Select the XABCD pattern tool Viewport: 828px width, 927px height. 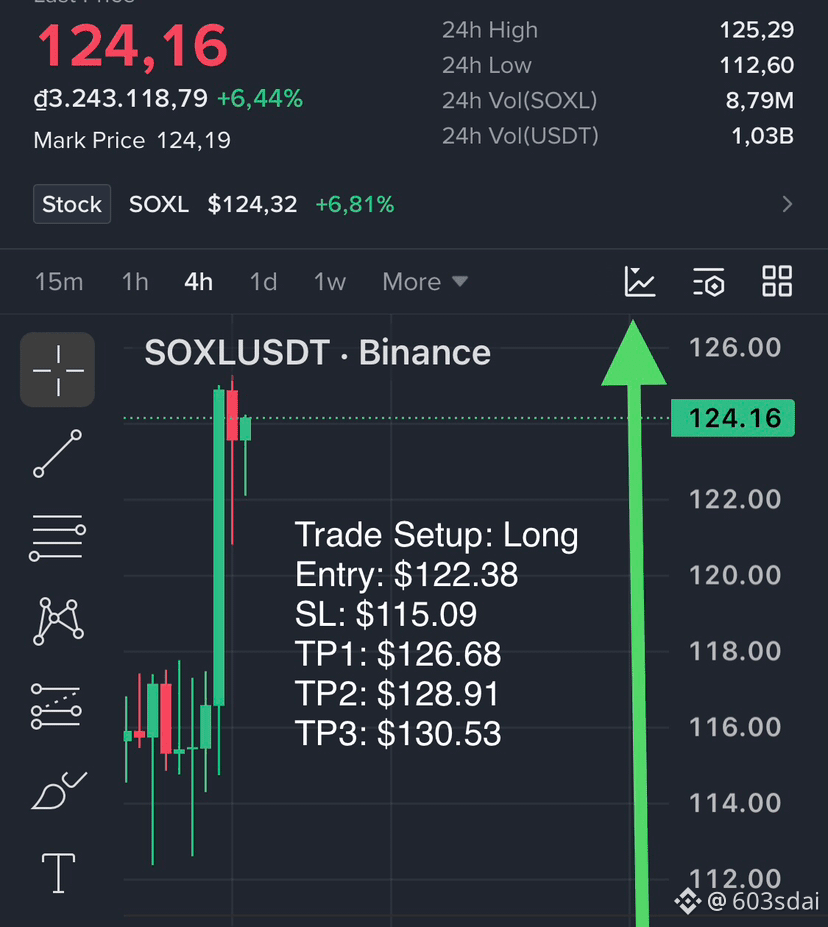pyautogui.click(x=58, y=621)
